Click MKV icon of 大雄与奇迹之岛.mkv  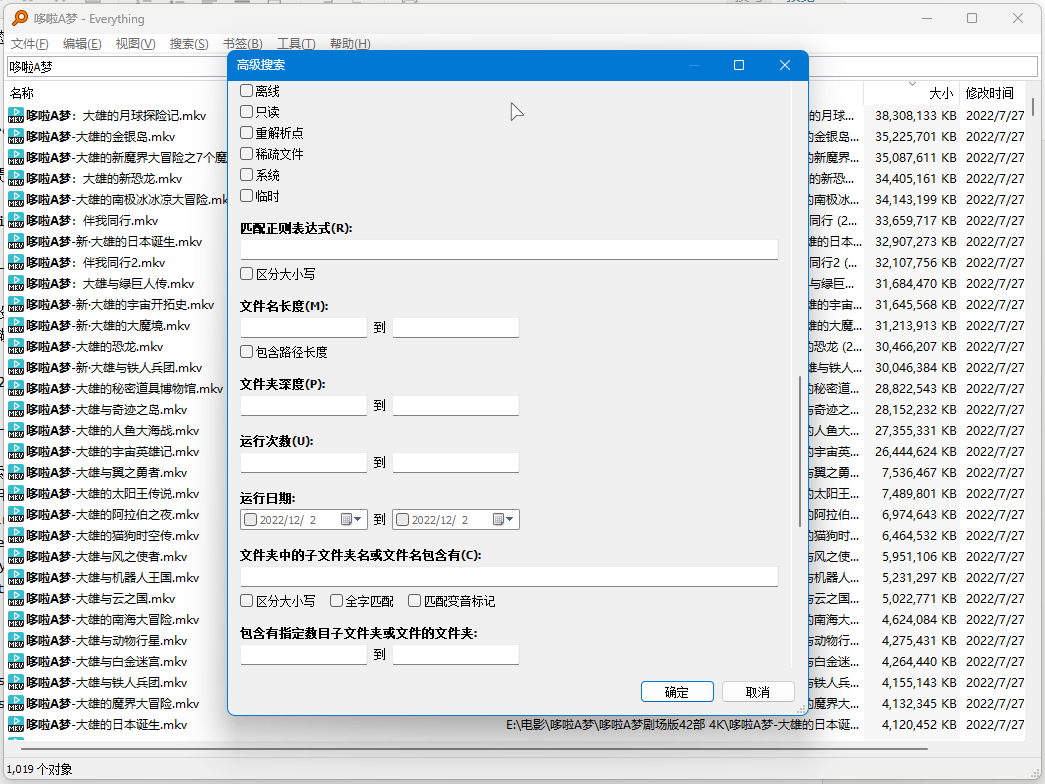16,409
